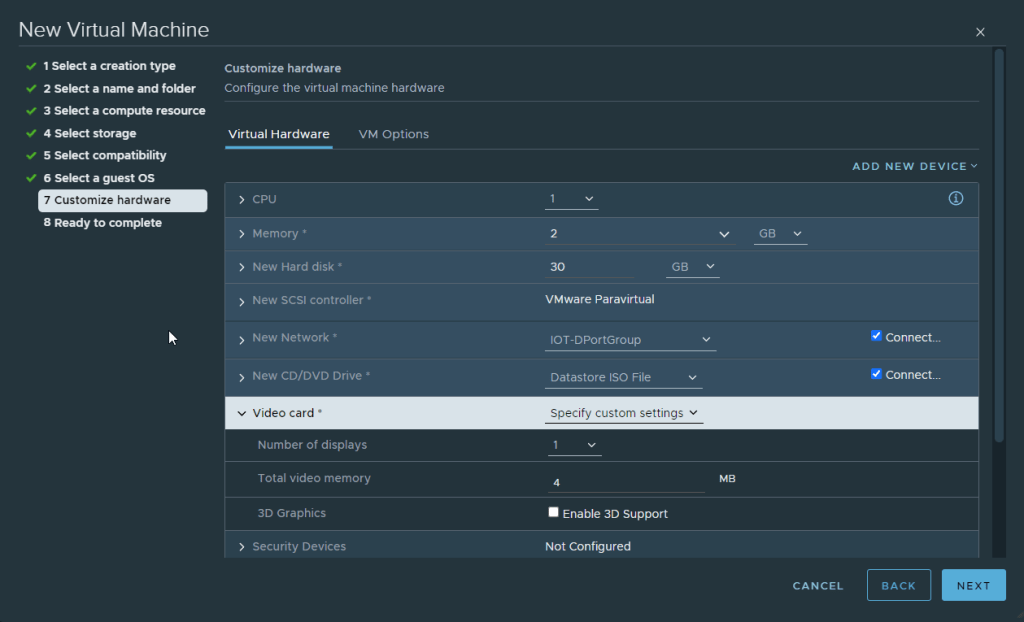Collapse the Video card section
The height and width of the screenshot is (622, 1024).
point(241,413)
